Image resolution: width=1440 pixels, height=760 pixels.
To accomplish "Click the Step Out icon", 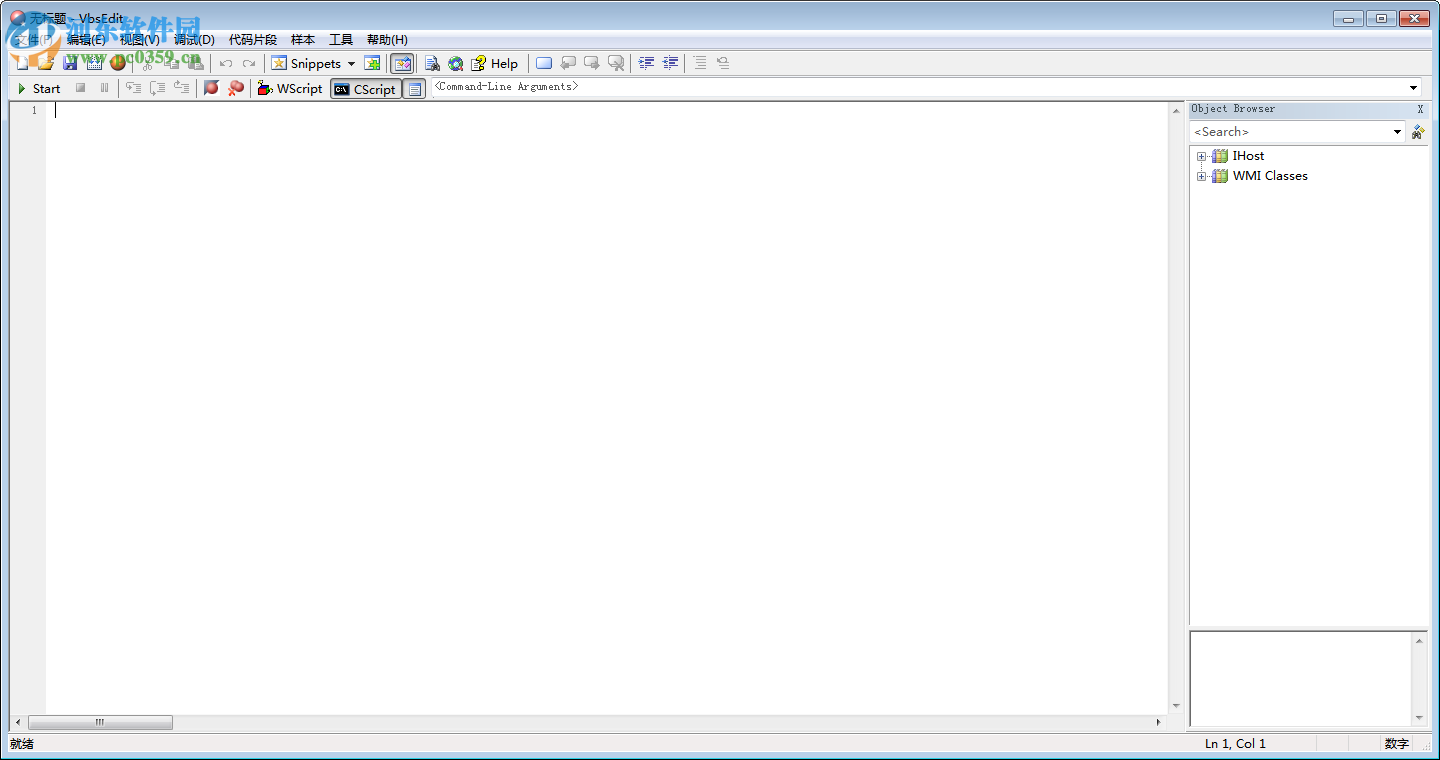I will point(182,88).
